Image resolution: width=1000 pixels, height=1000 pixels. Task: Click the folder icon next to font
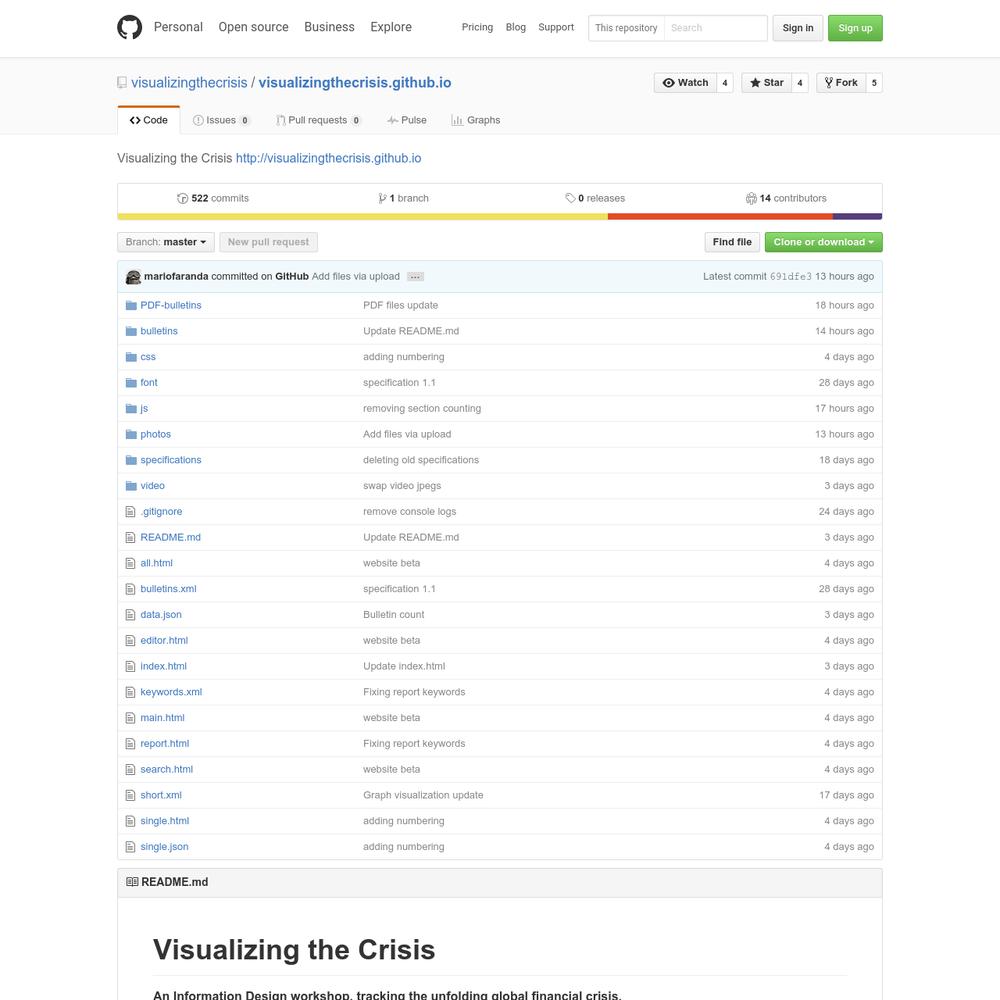tap(131, 383)
